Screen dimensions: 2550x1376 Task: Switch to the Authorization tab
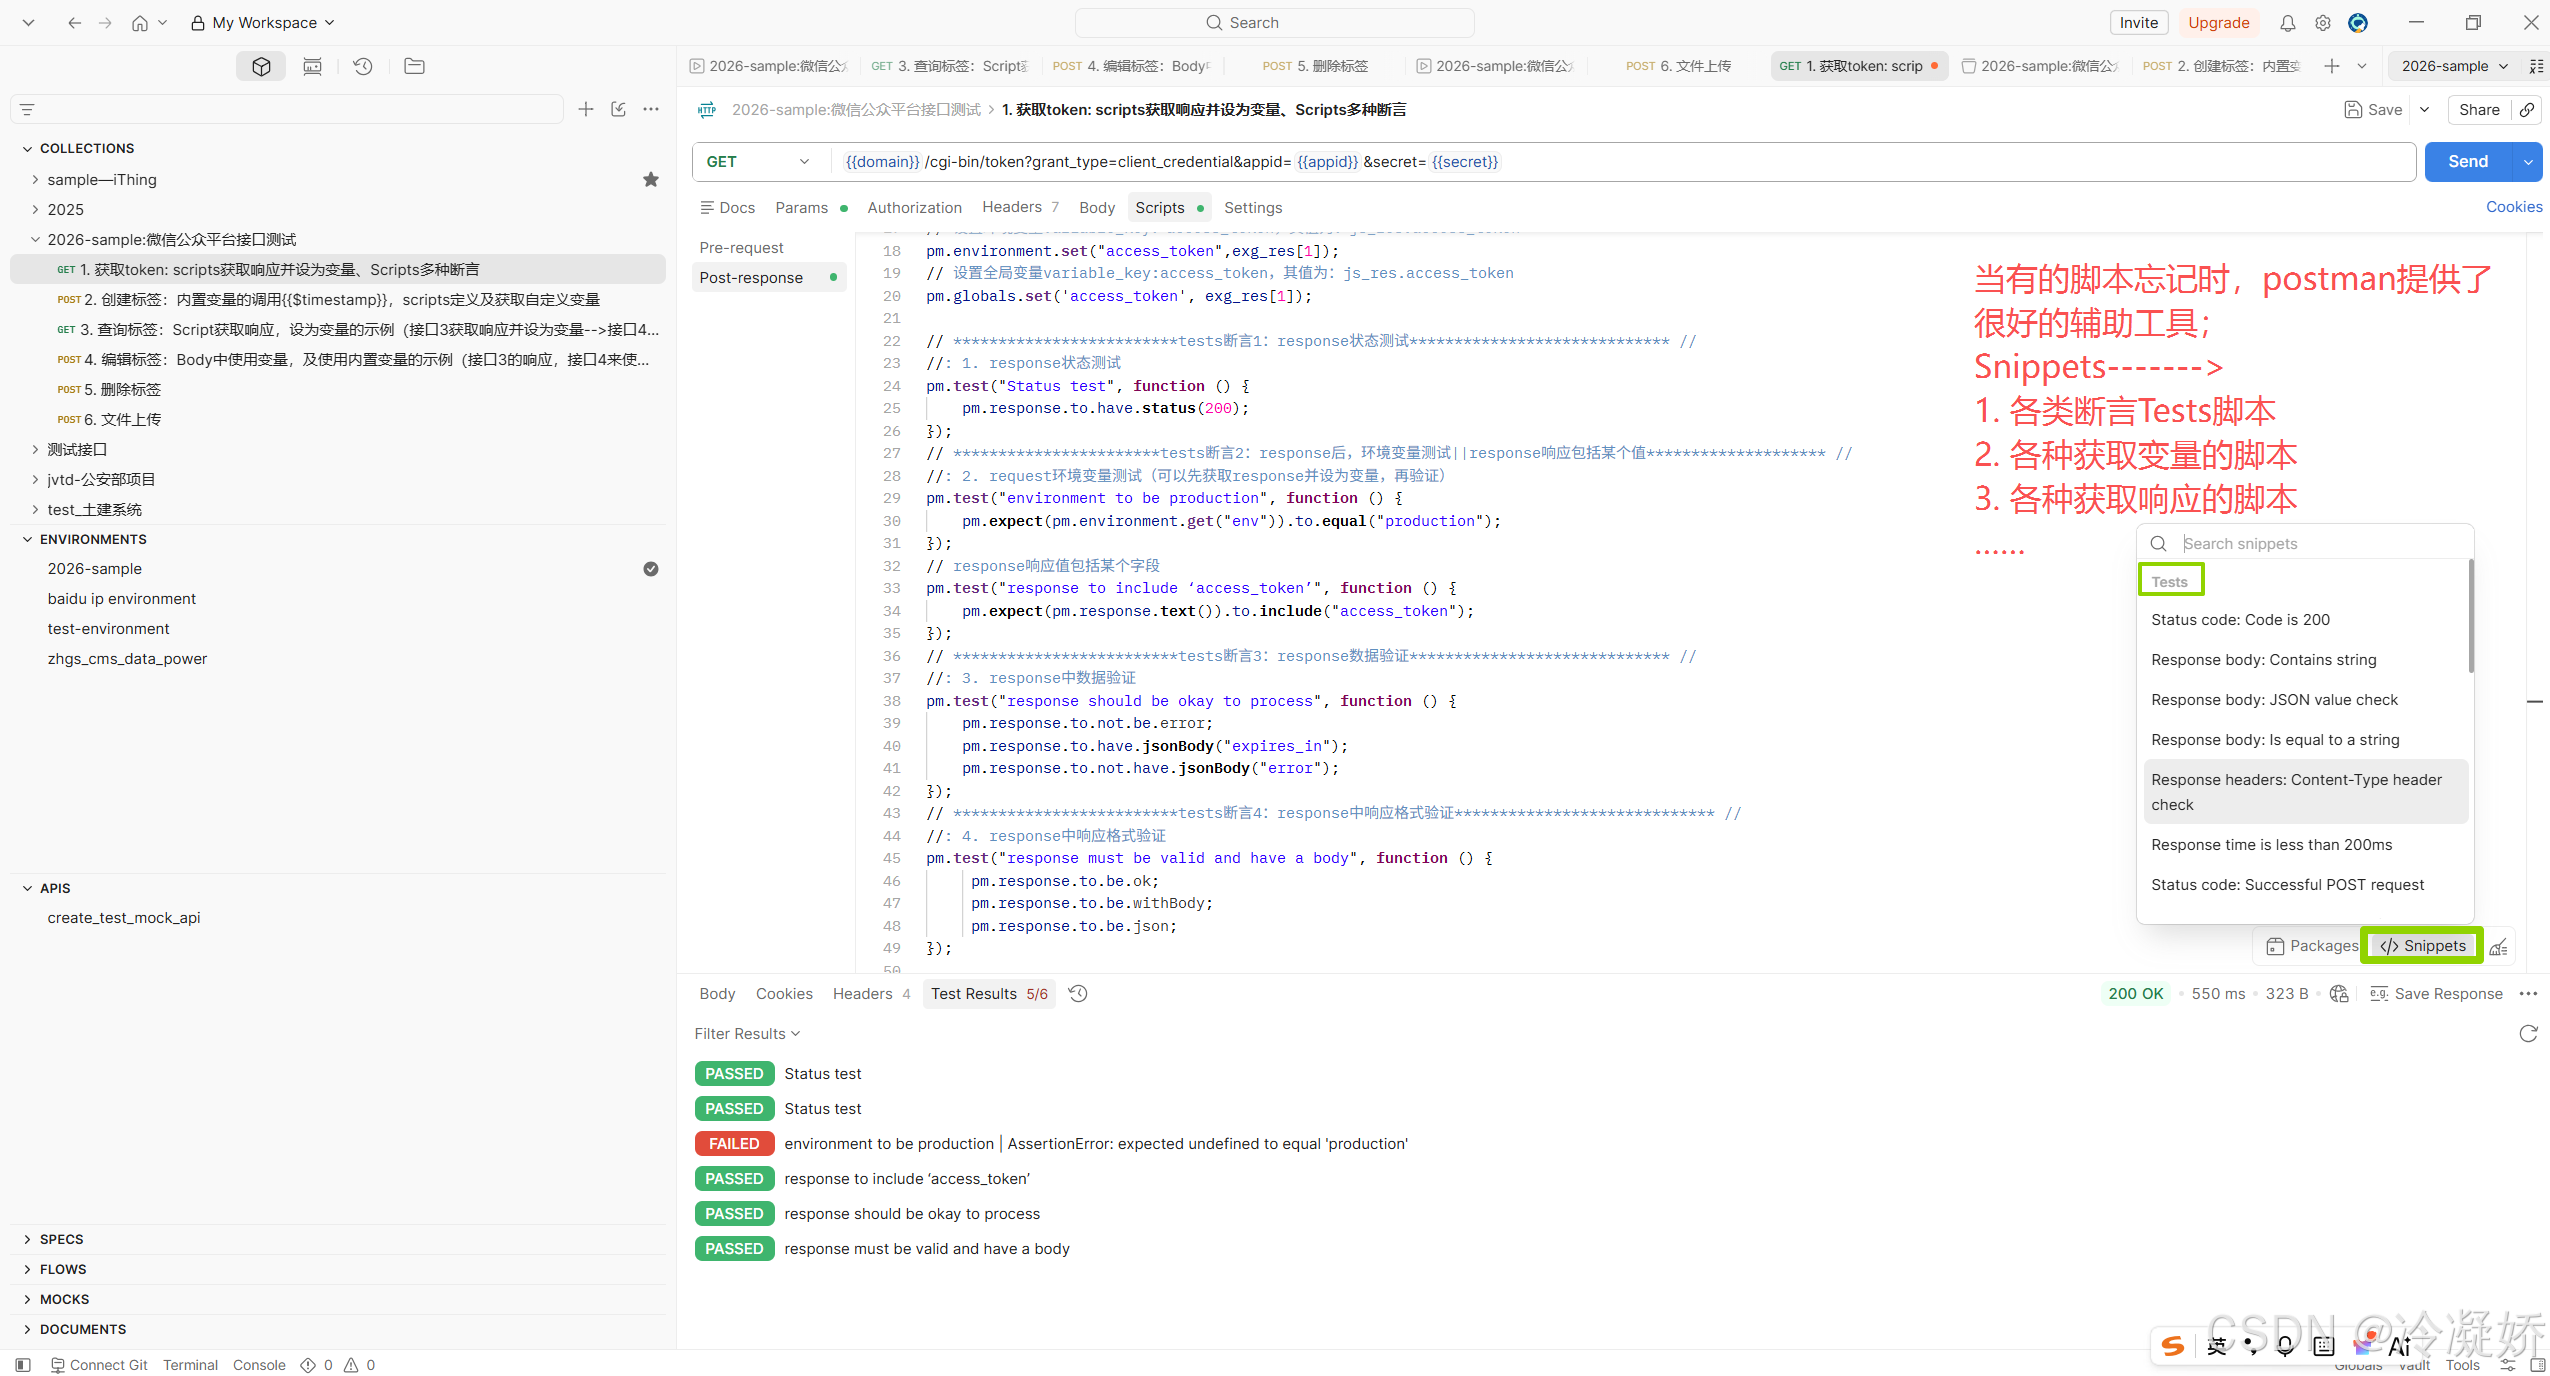coord(914,208)
